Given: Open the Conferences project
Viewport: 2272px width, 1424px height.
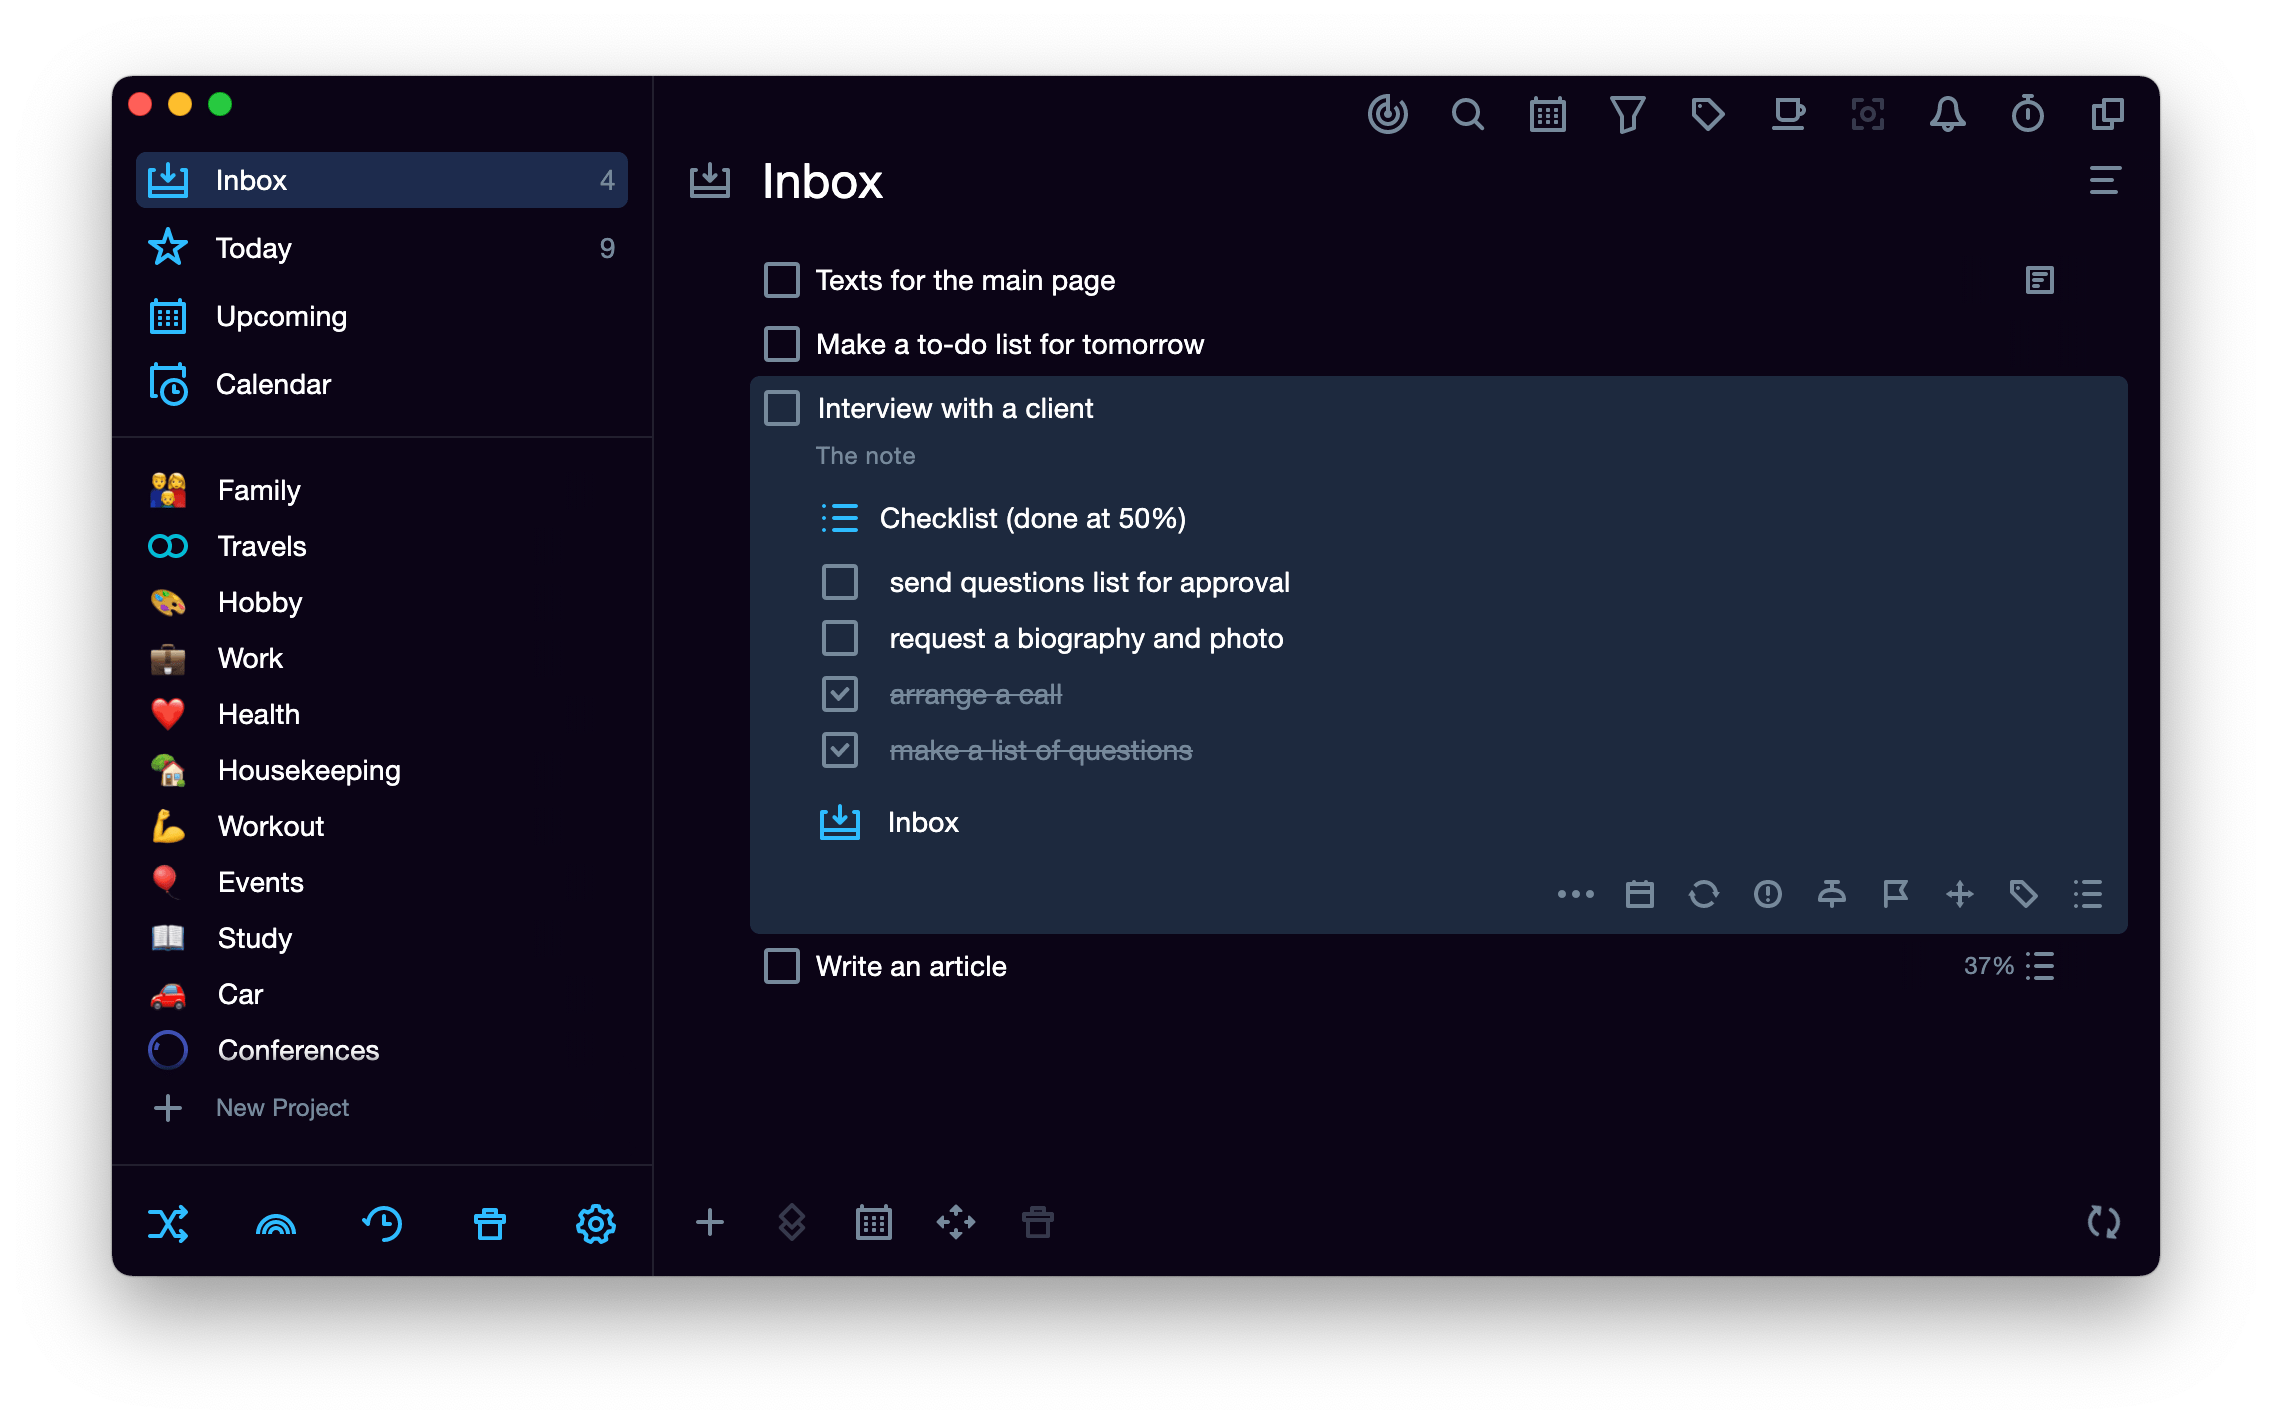Looking at the screenshot, I should pyautogui.click(x=382, y=1050).
